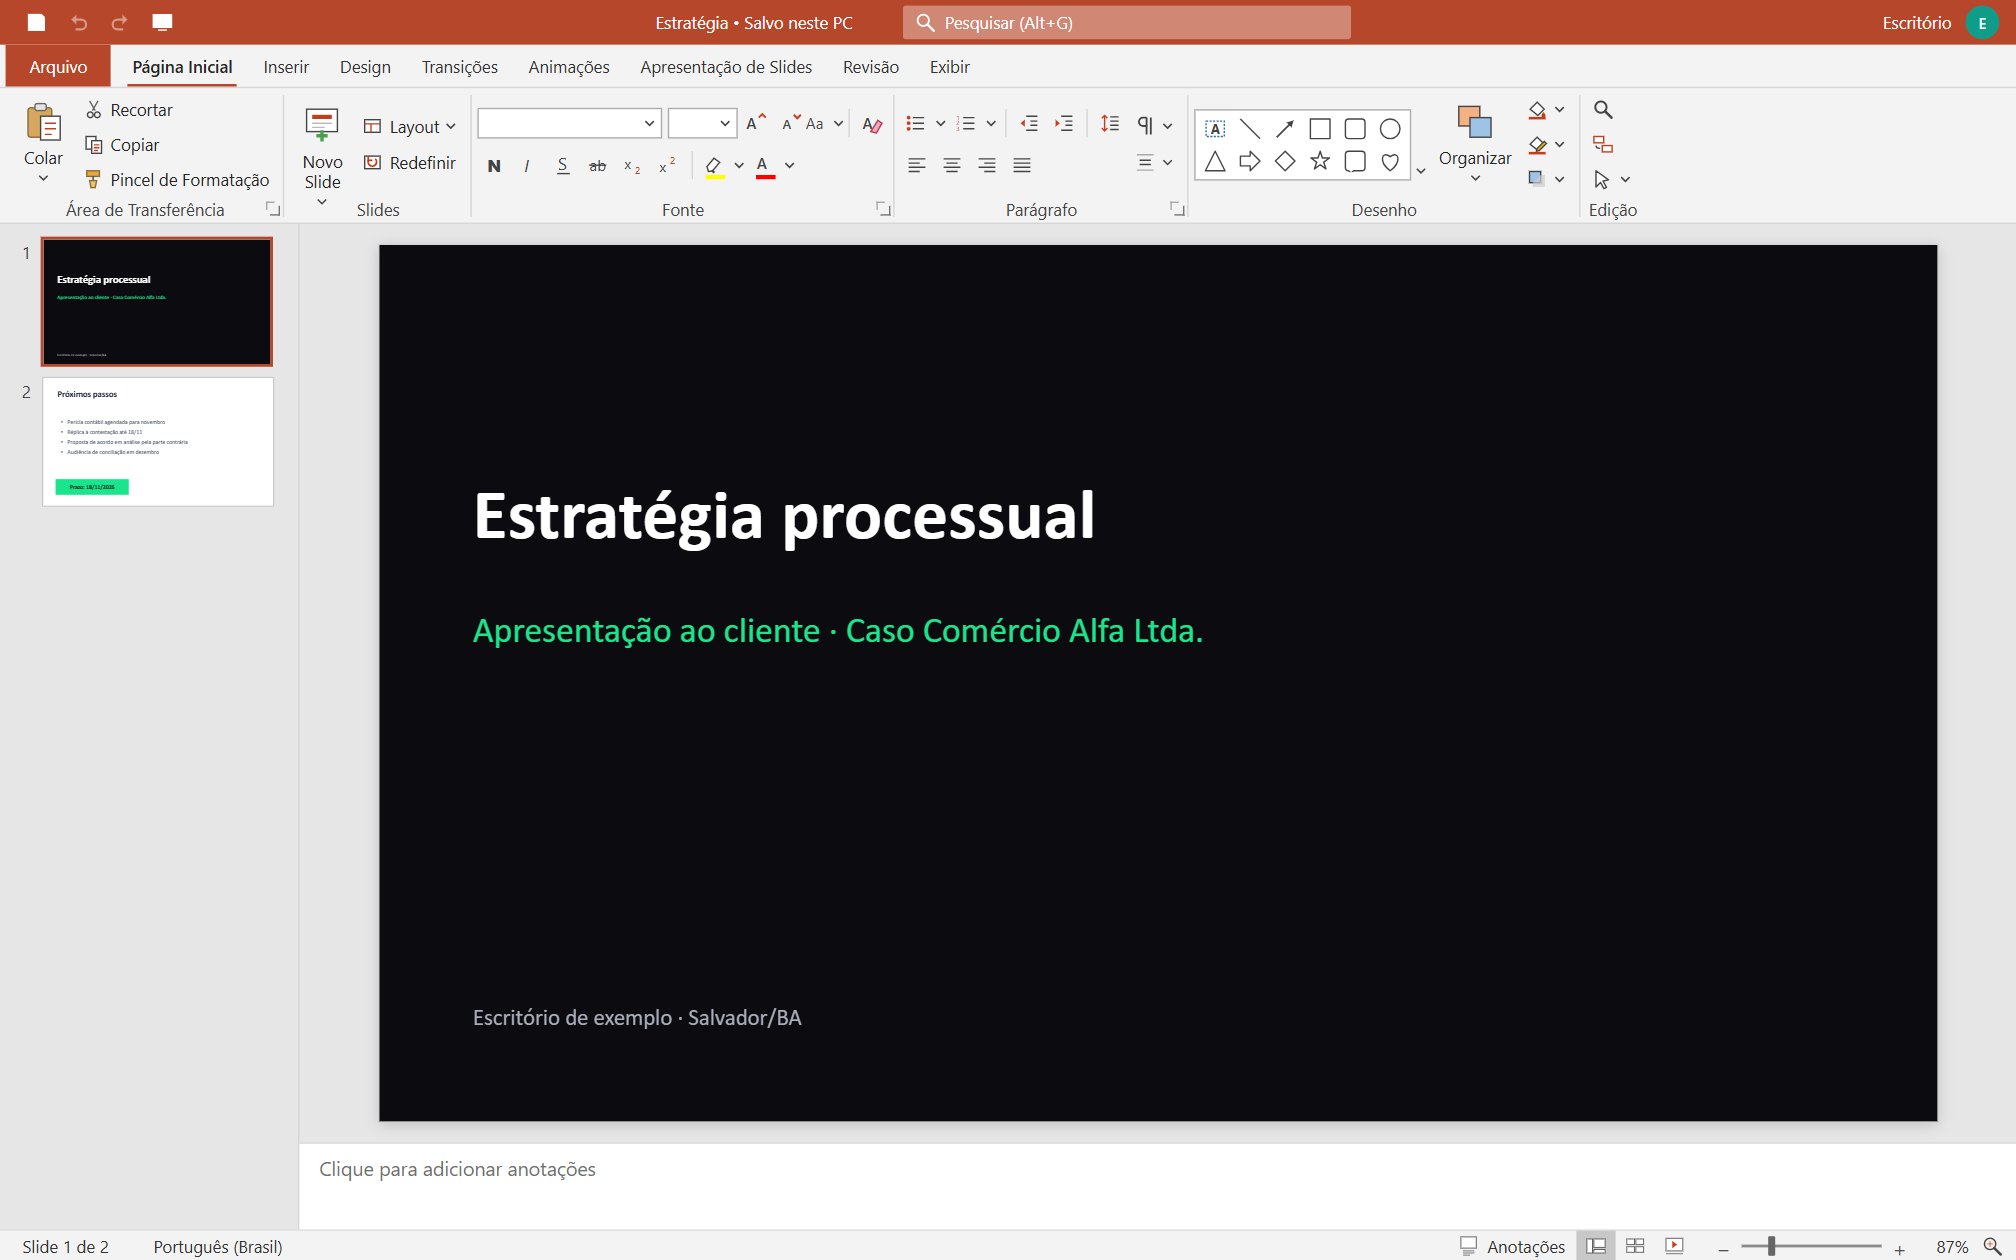Switch to slide sorter view
Screen dimensions: 2016x1260
(x=1635, y=1246)
